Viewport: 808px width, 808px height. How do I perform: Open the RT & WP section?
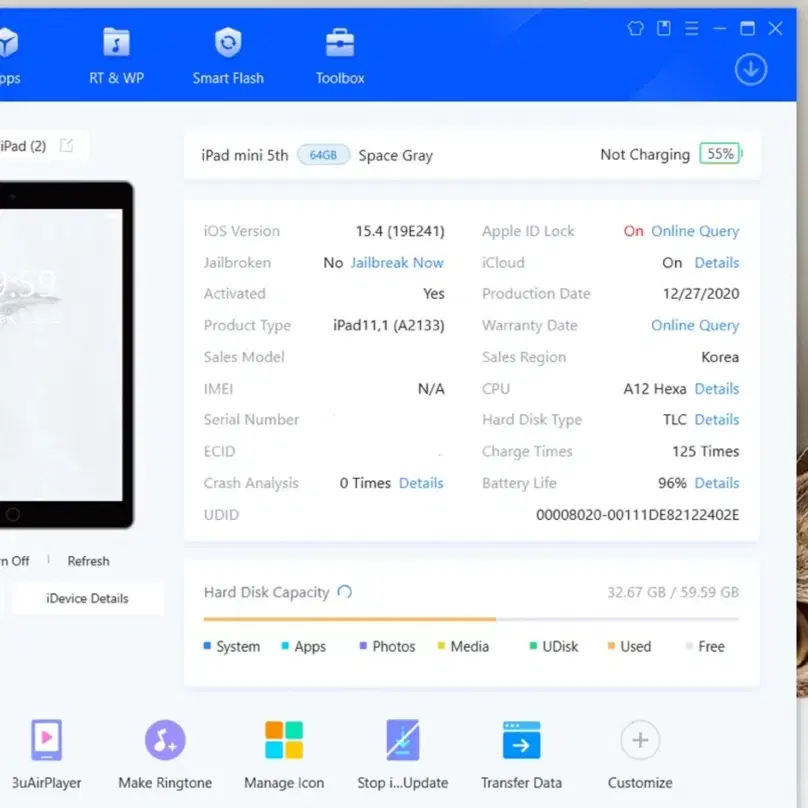[x=116, y=57]
